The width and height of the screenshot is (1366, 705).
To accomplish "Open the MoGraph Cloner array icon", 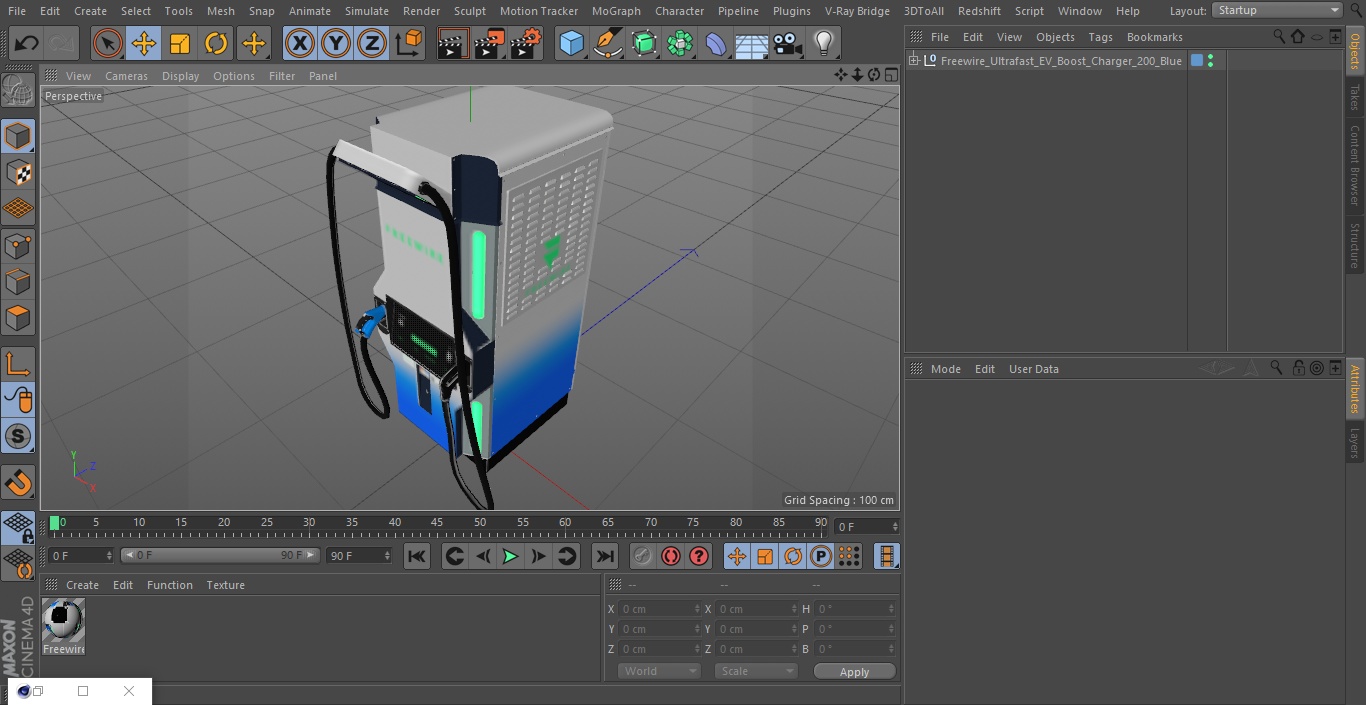I will [680, 43].
